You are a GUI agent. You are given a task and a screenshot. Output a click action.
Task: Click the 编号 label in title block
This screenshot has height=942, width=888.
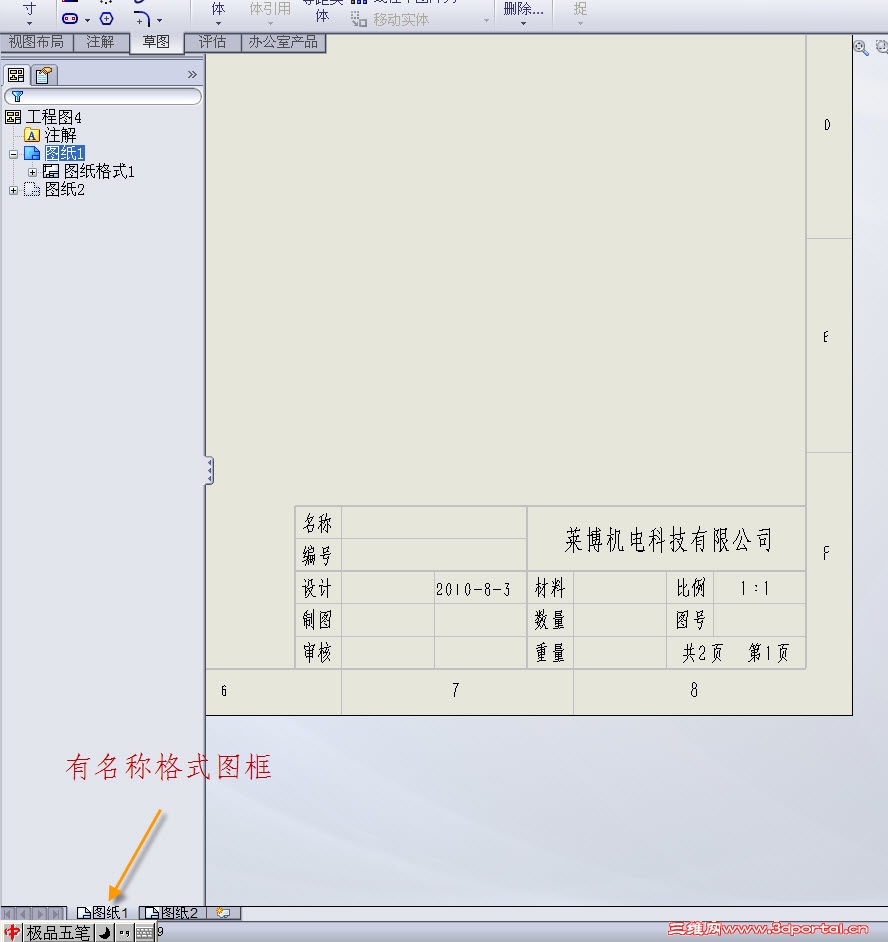tap(317, 556)
